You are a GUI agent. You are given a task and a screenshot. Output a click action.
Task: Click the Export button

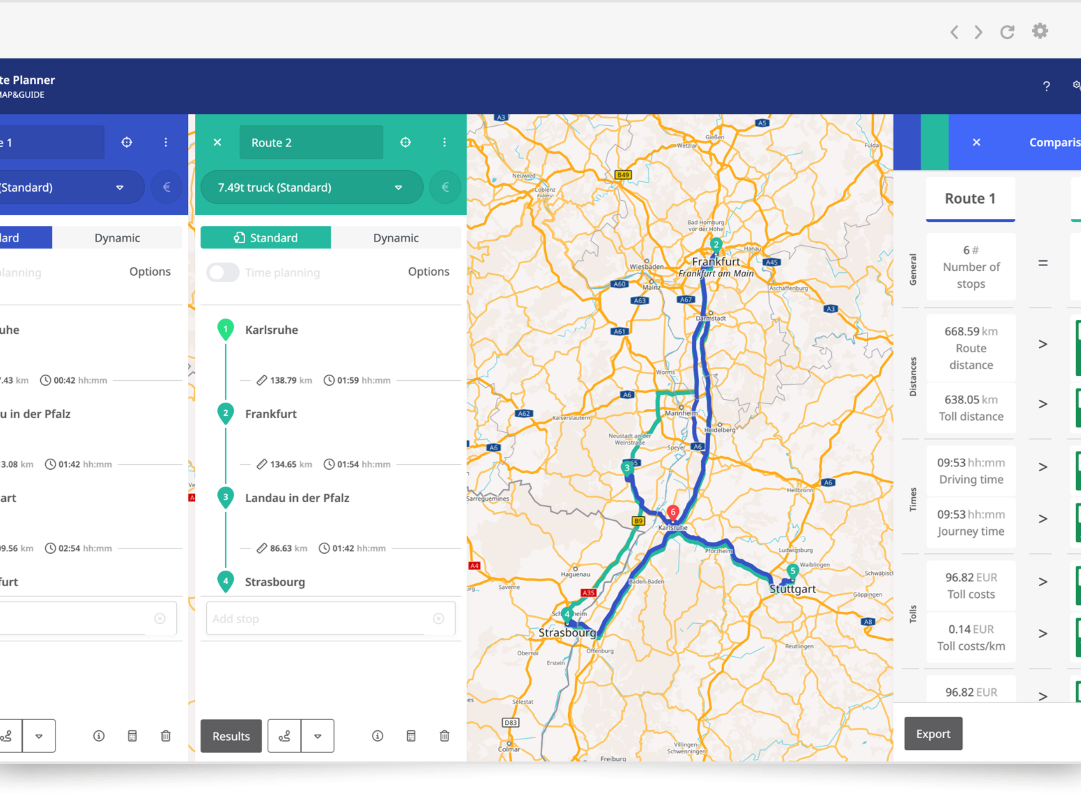coord(933,734)
